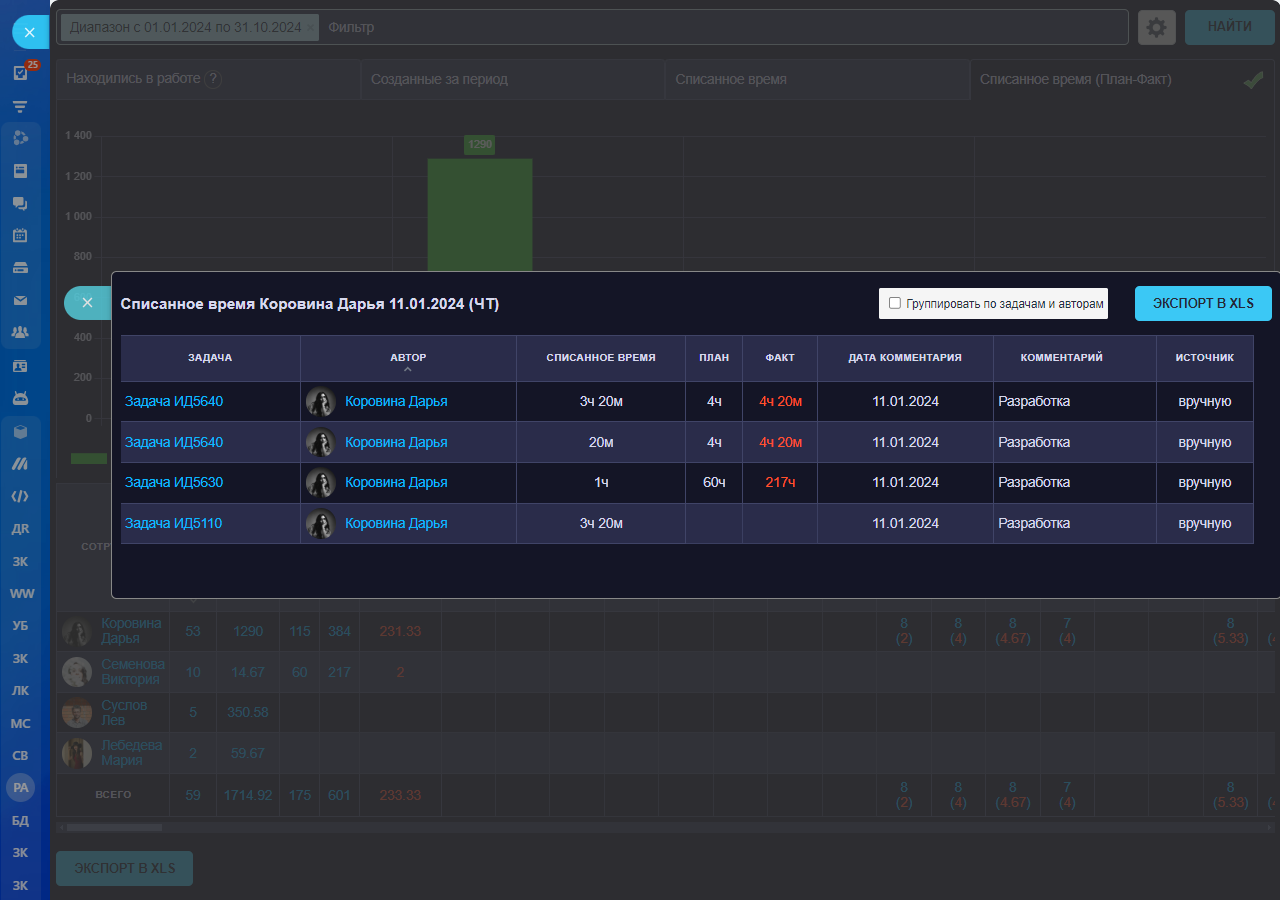Viewport: 1280px width, 900px height.
Task: Switch to Списанное время tab
Action: point(731,79)
